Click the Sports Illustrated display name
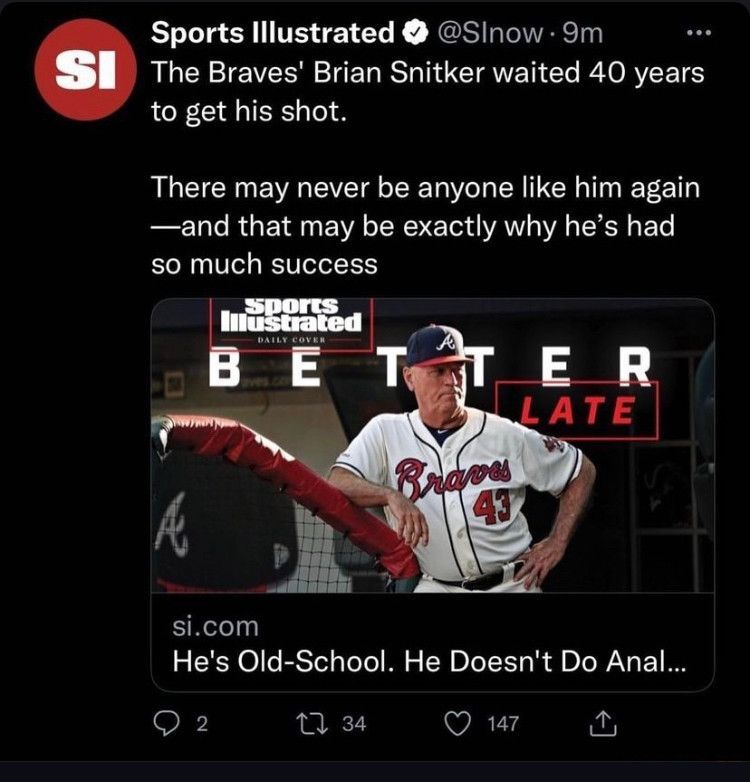 click(x=273, y=33)
